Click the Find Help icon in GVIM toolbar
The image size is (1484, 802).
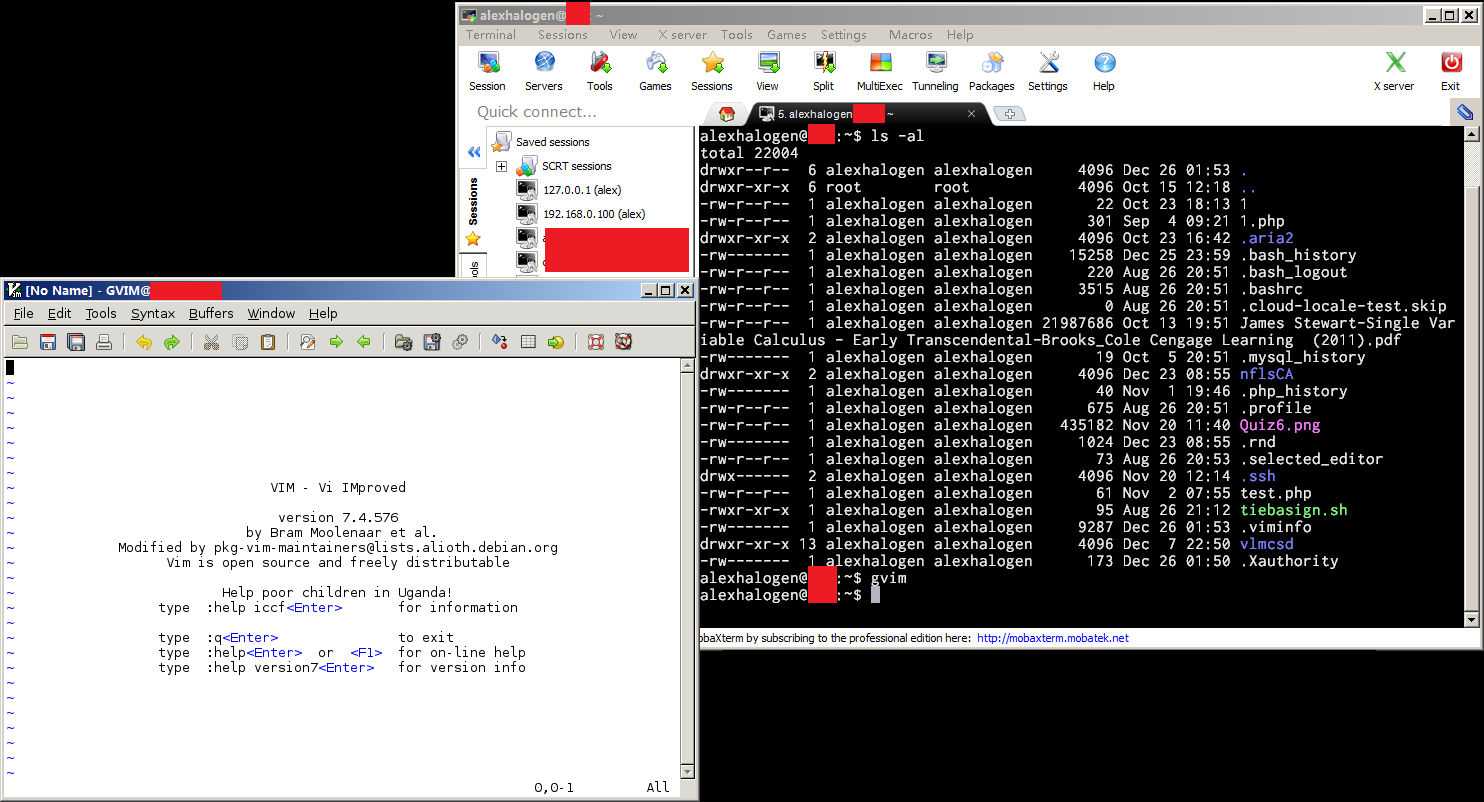click(x=624, y=342)
